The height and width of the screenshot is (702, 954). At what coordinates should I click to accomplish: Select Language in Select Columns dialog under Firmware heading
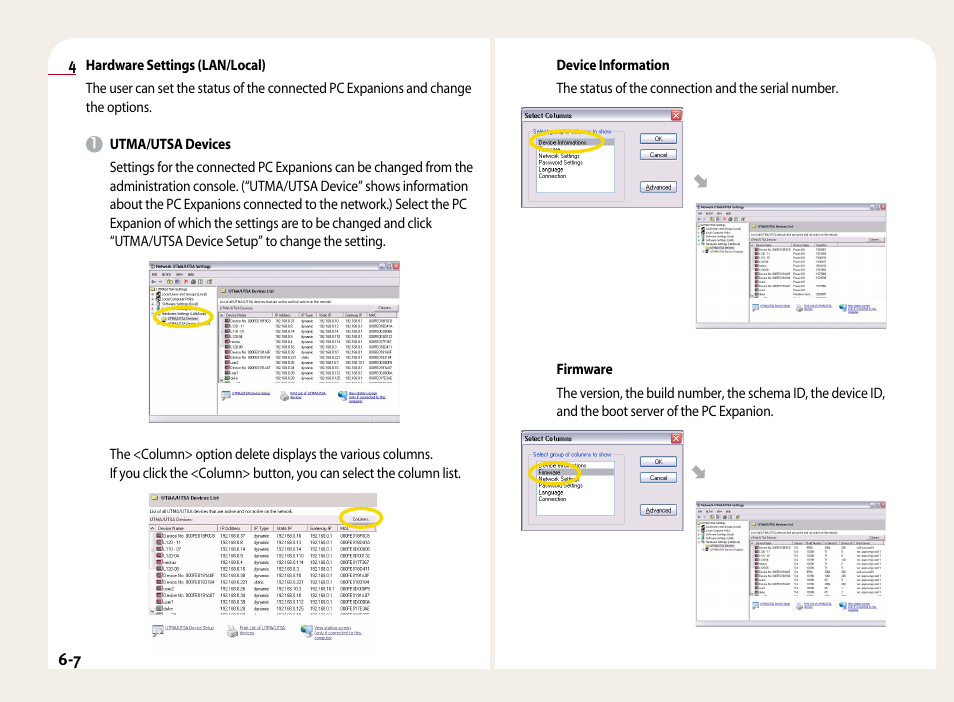(551, 492)
